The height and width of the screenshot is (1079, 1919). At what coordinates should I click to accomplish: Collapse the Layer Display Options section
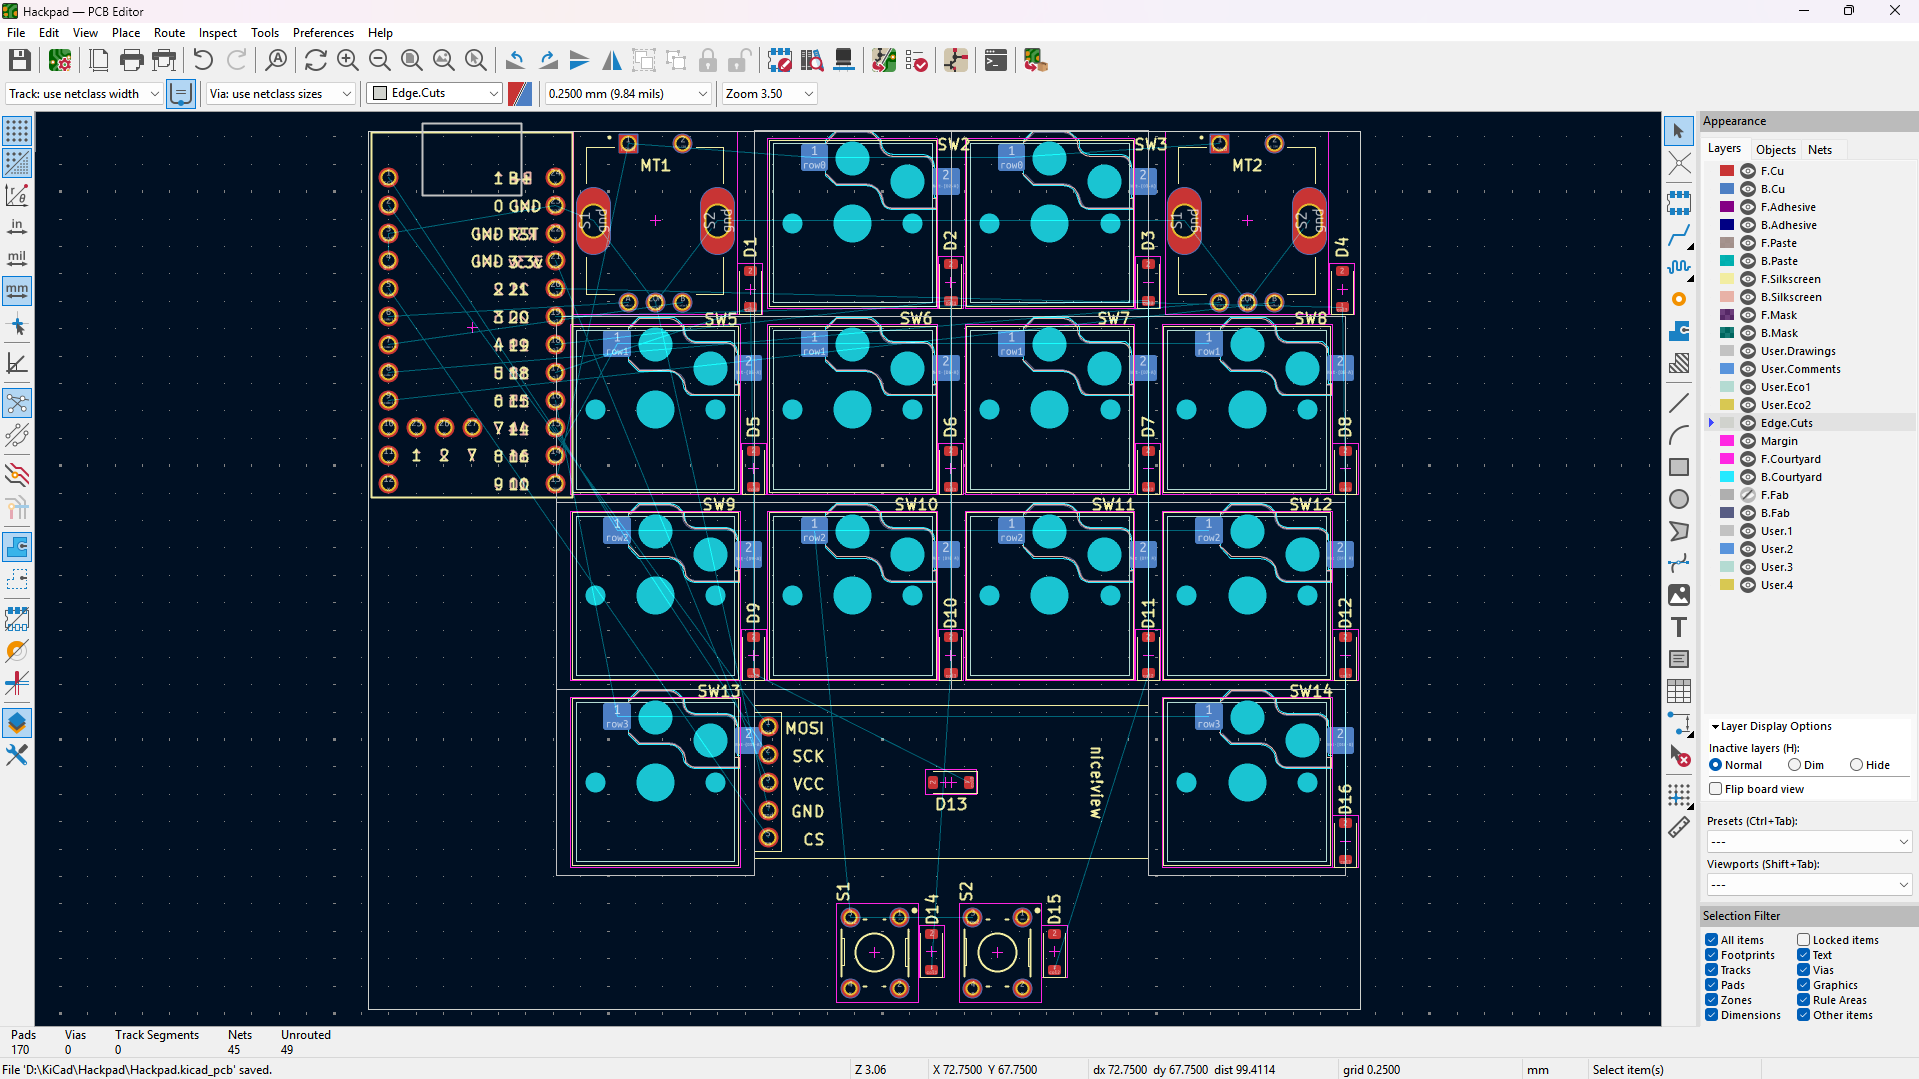pos(1714,726)
